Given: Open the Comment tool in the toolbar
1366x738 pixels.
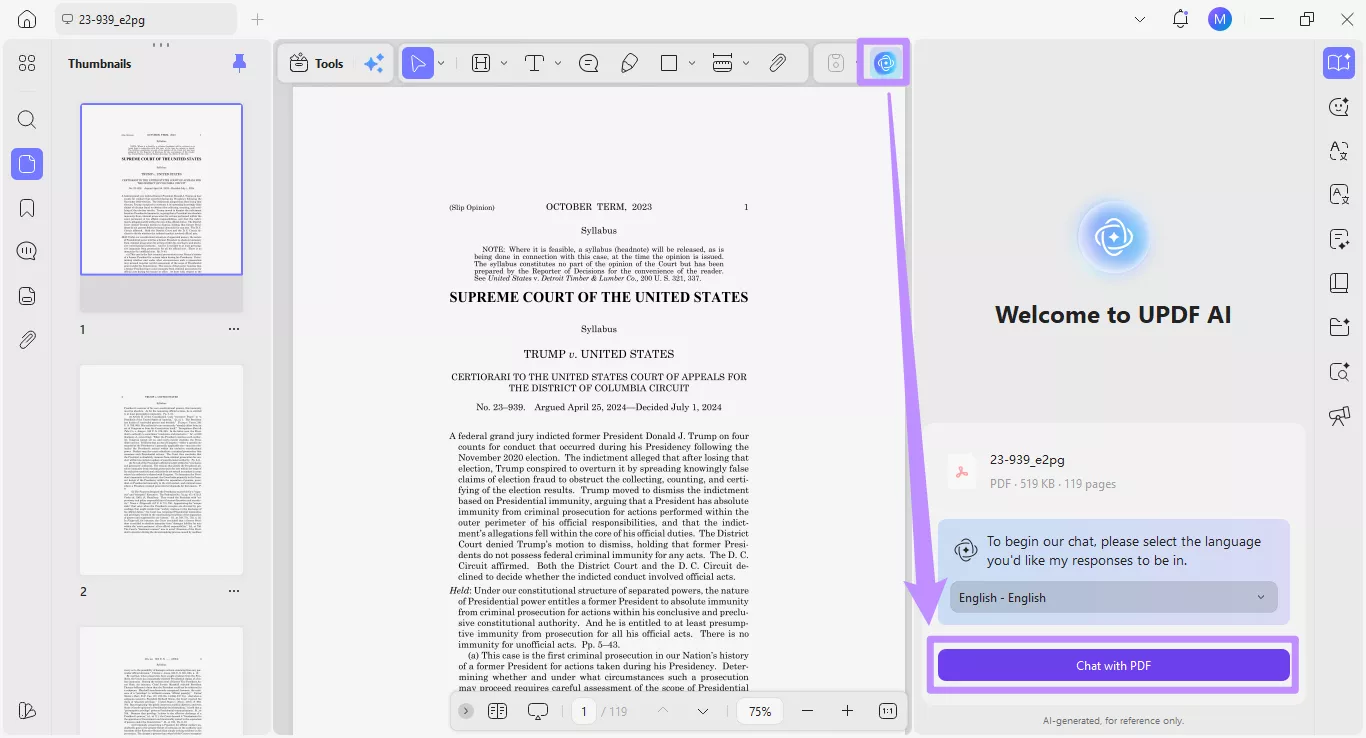Looking at the screenshot, I should (589, 62).
